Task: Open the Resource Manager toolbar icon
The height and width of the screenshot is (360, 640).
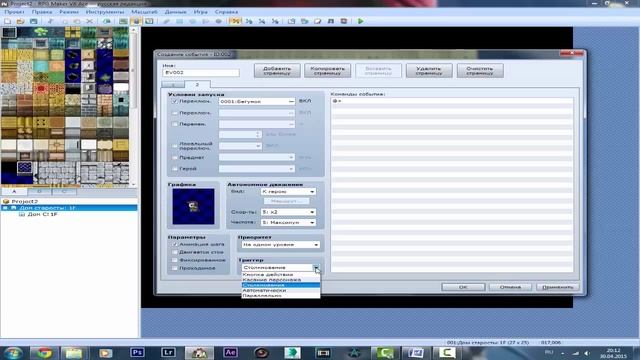Action: pos(304,21)
